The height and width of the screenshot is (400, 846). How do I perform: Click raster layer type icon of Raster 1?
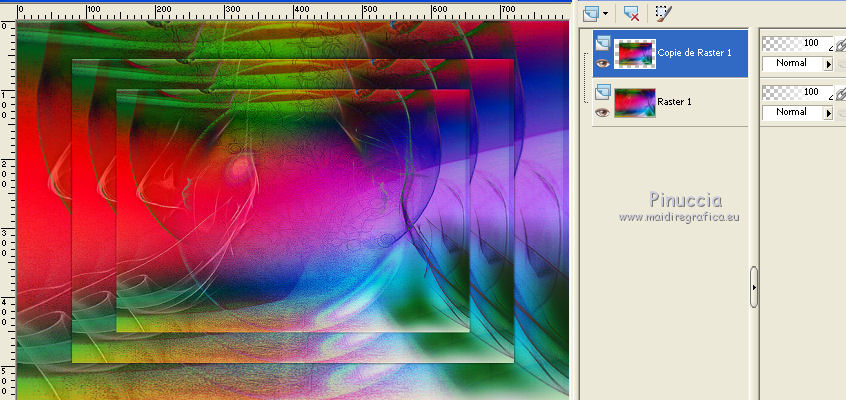(x=603, y=92)
